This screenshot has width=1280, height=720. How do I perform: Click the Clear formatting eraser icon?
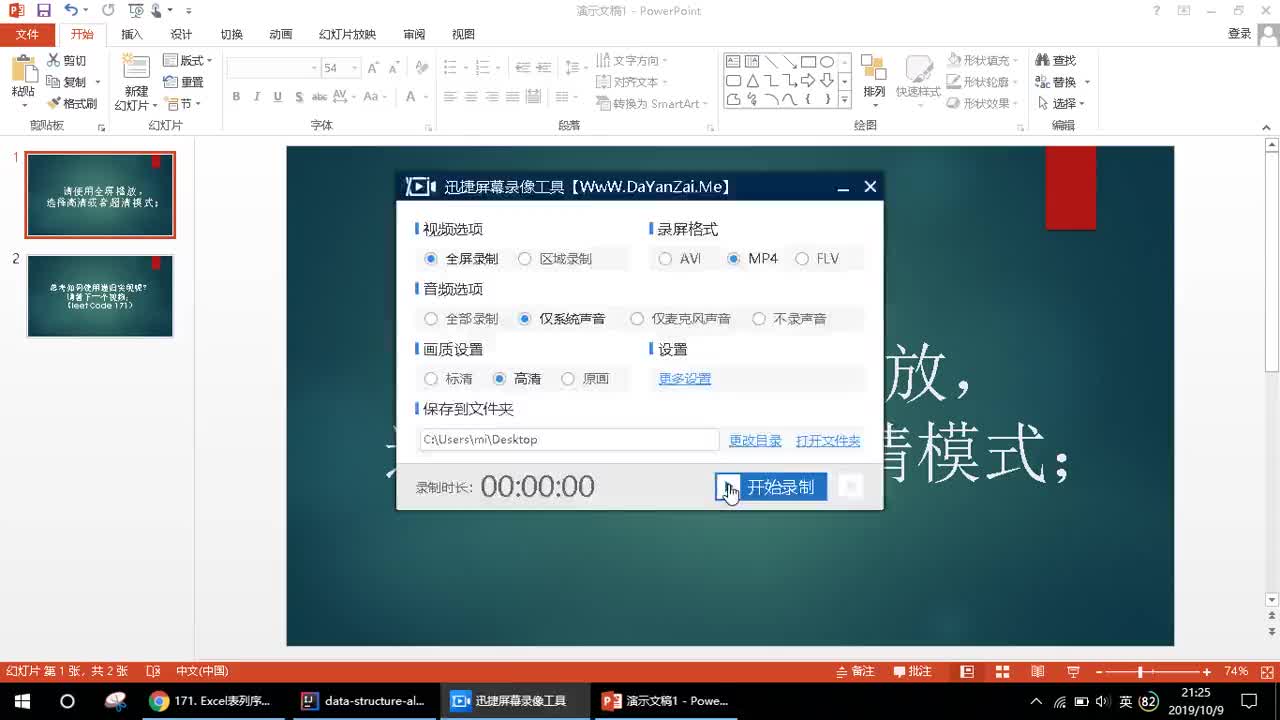point(422,68)
